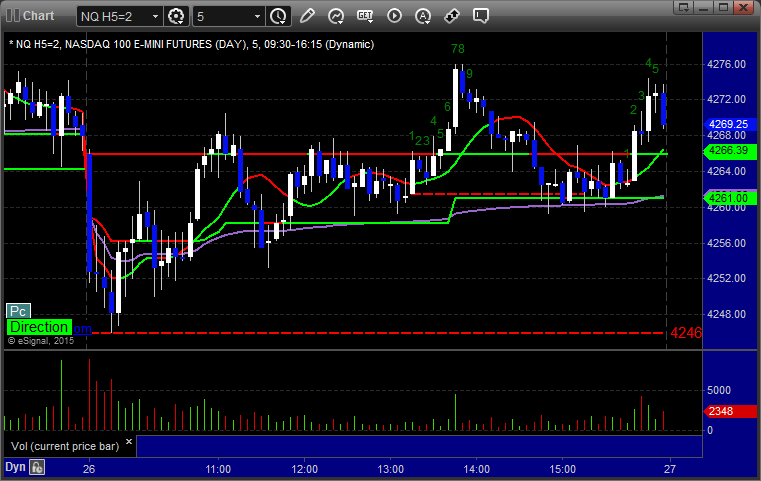
Task: Open the GET studies menu
Action: (365, 16)
